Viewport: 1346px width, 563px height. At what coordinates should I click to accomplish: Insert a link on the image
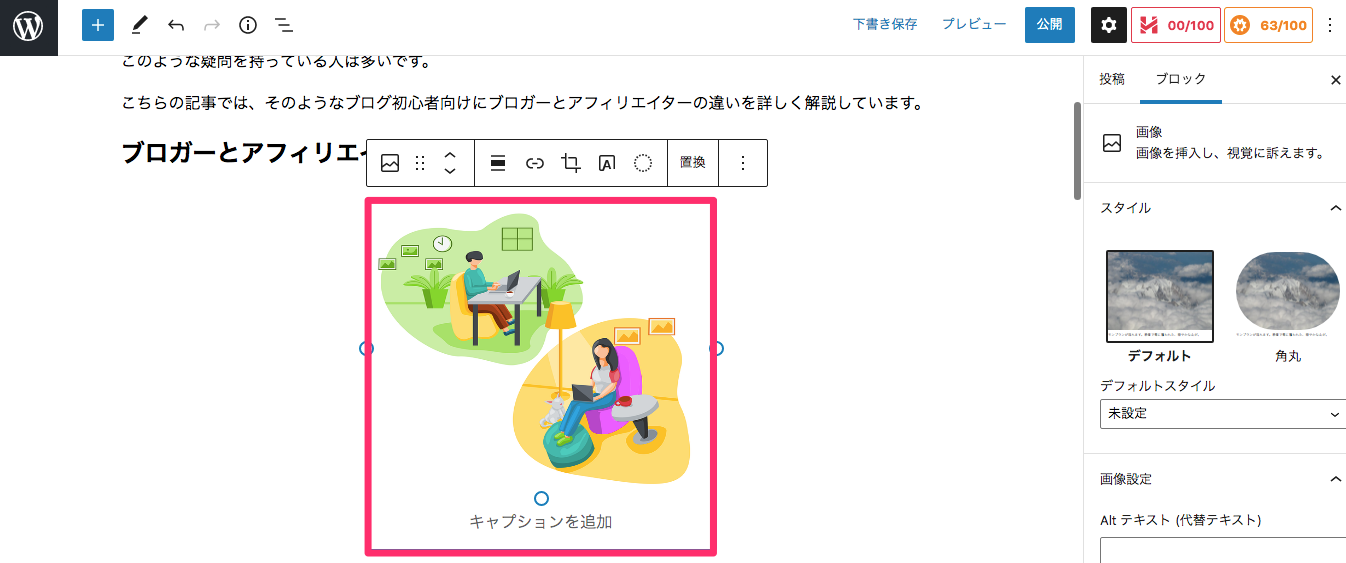click(x=535, y=163)
